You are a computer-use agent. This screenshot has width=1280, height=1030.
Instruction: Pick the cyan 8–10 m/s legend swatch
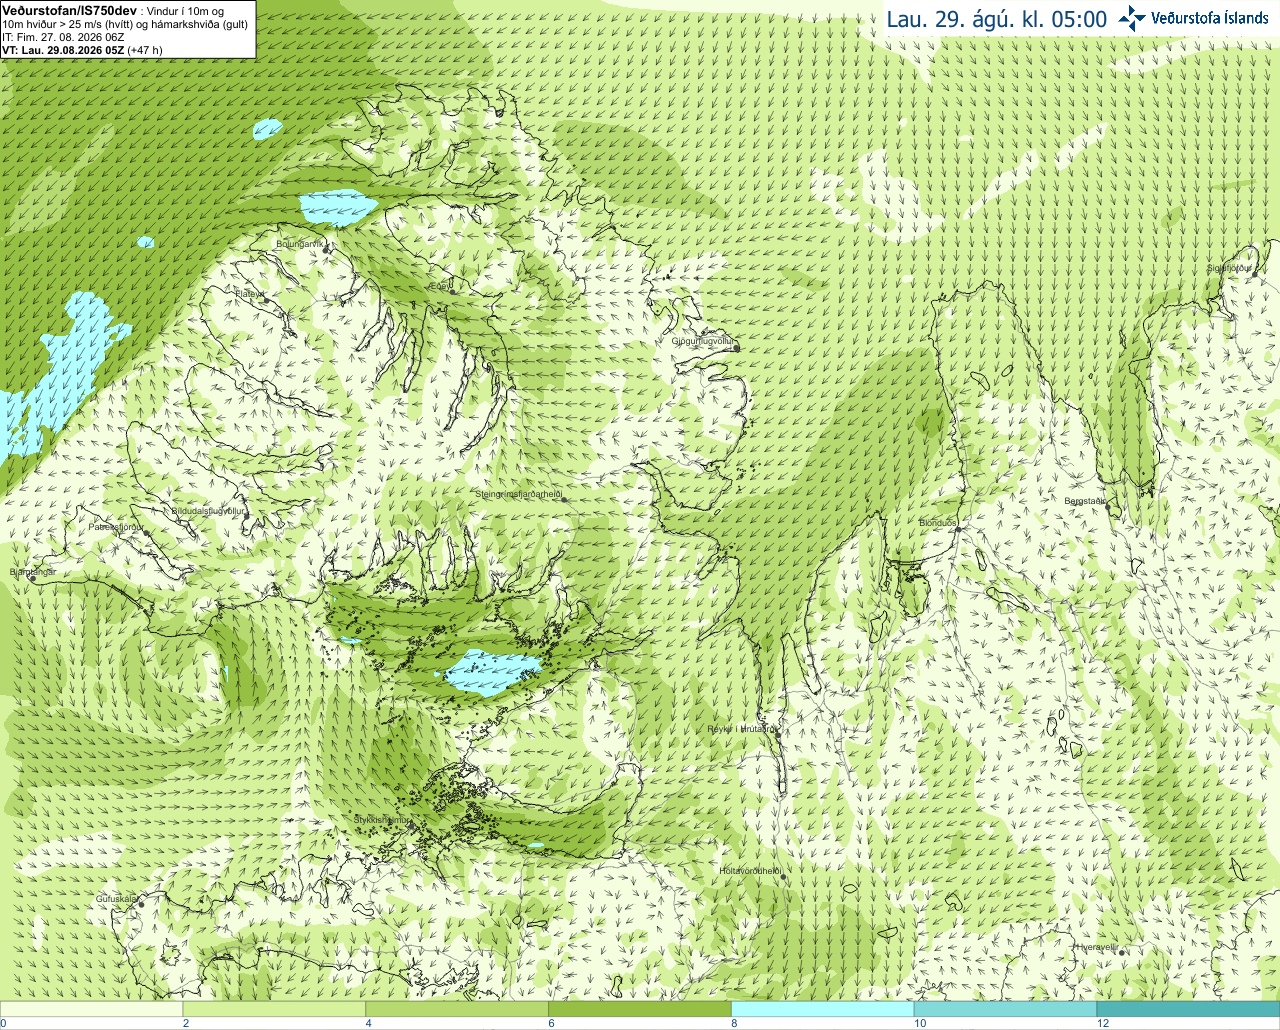coord(823,1009)
